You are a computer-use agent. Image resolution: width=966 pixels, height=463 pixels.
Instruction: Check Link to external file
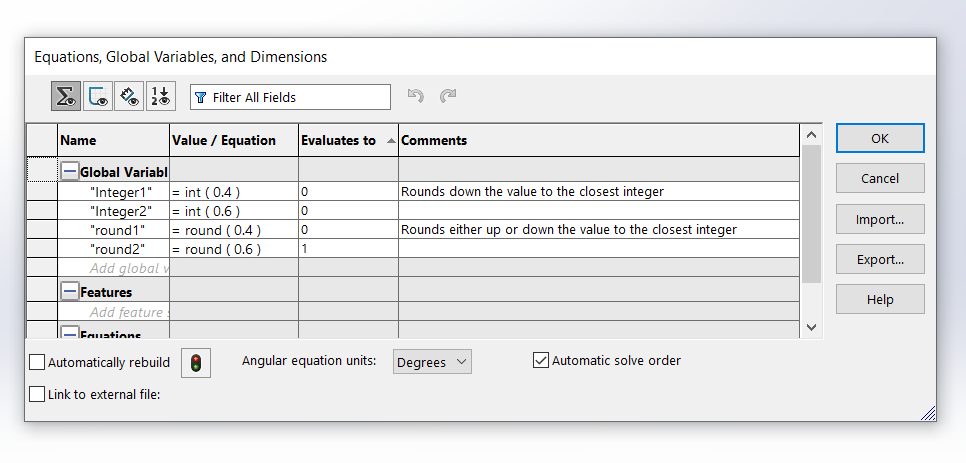tap(38, 394)
